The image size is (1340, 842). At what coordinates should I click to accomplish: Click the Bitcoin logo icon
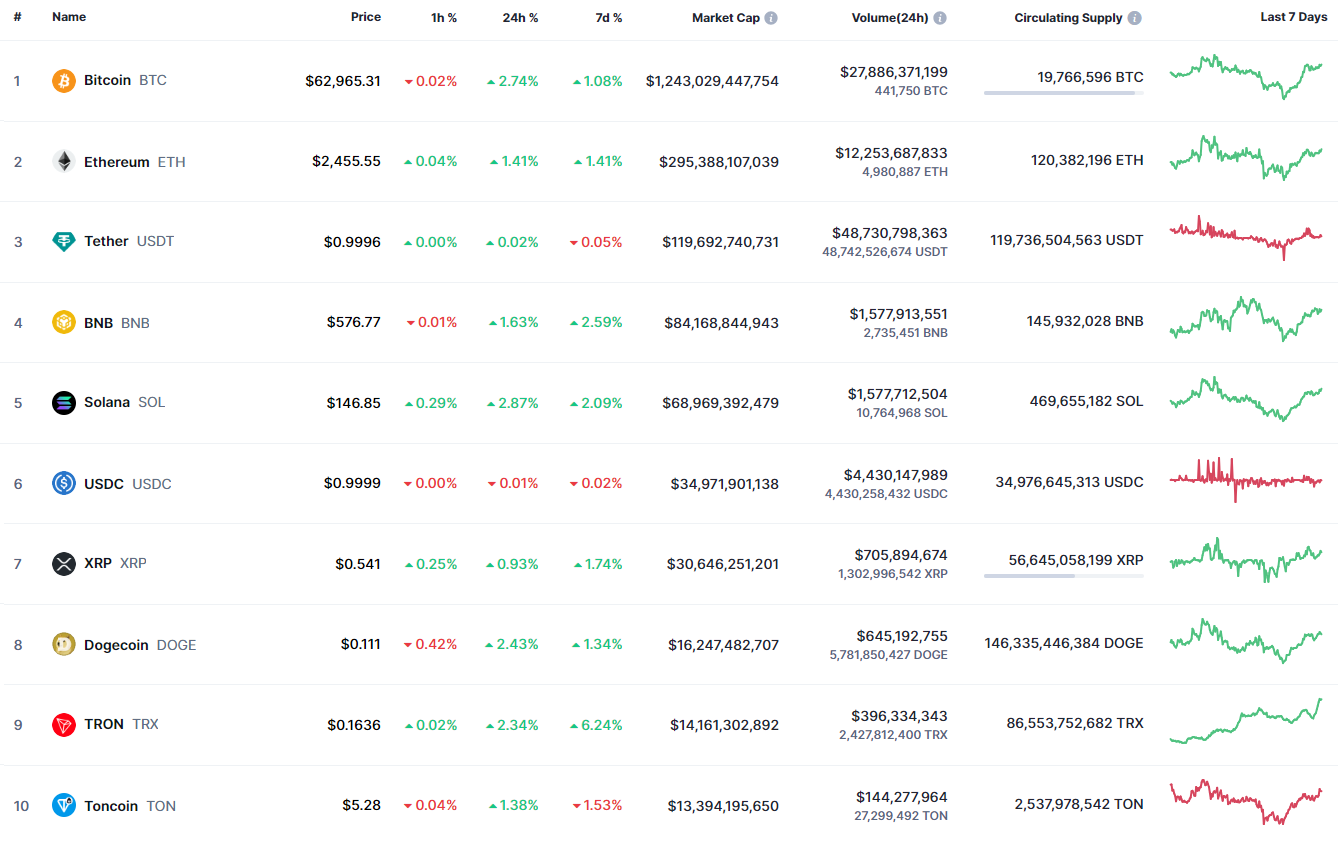tap(64, 81)
